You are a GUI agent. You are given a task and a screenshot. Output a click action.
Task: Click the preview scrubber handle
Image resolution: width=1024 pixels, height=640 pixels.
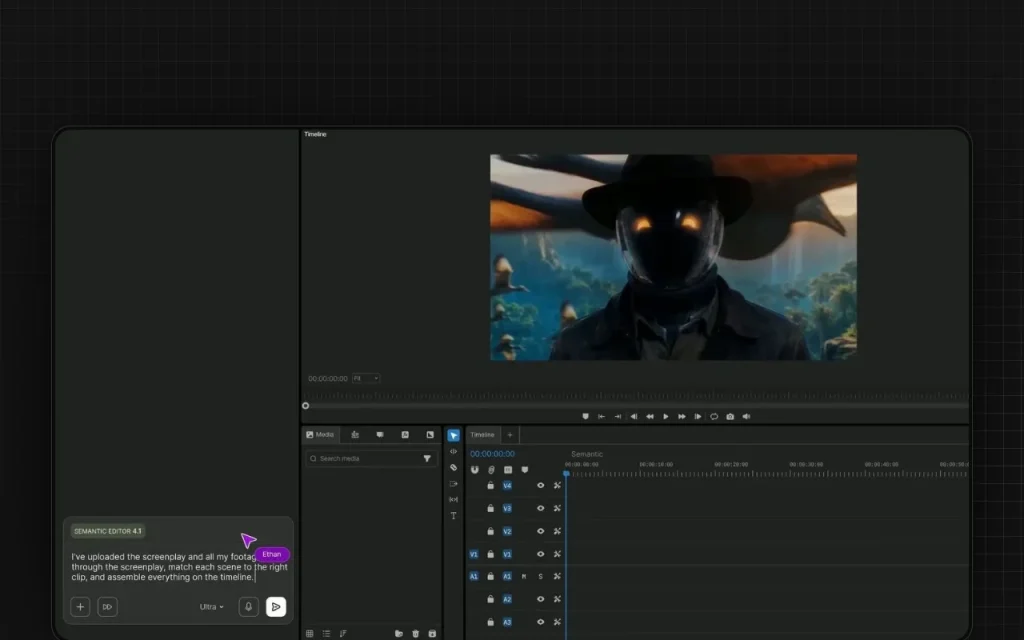click(306, 406)
